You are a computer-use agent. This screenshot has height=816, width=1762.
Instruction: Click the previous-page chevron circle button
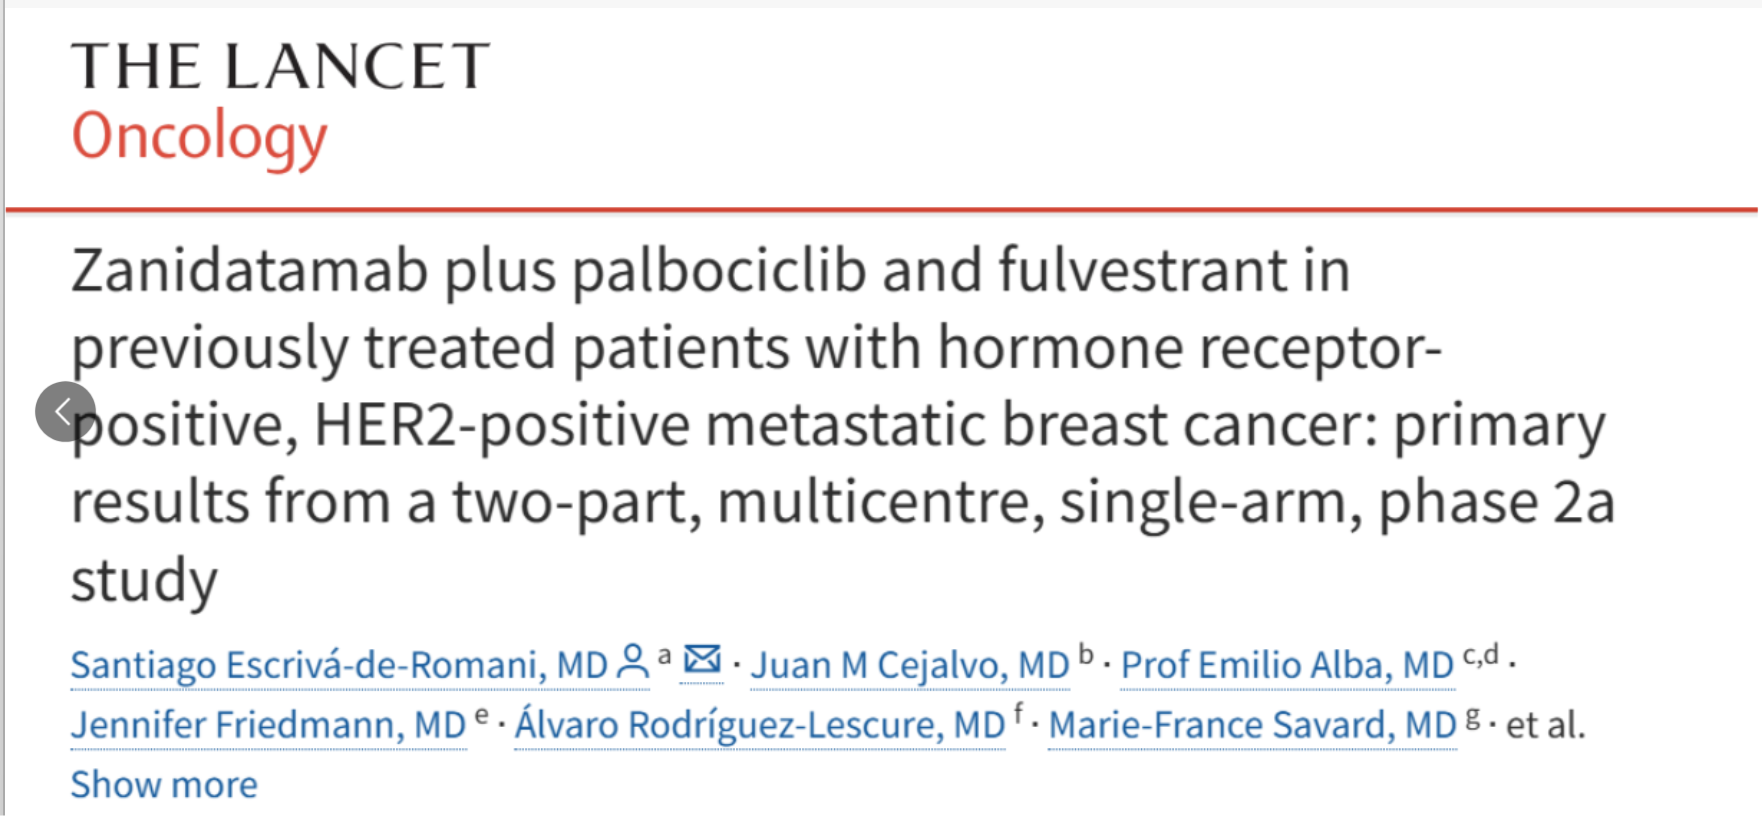(65, 411)
